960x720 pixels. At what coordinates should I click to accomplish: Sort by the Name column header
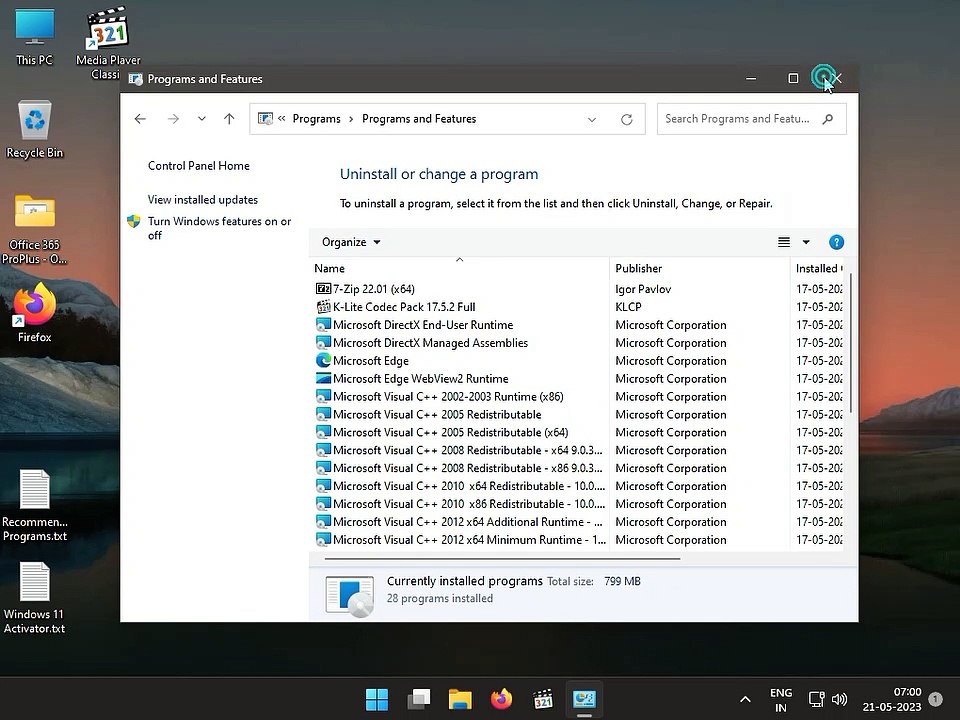[459, 268]
